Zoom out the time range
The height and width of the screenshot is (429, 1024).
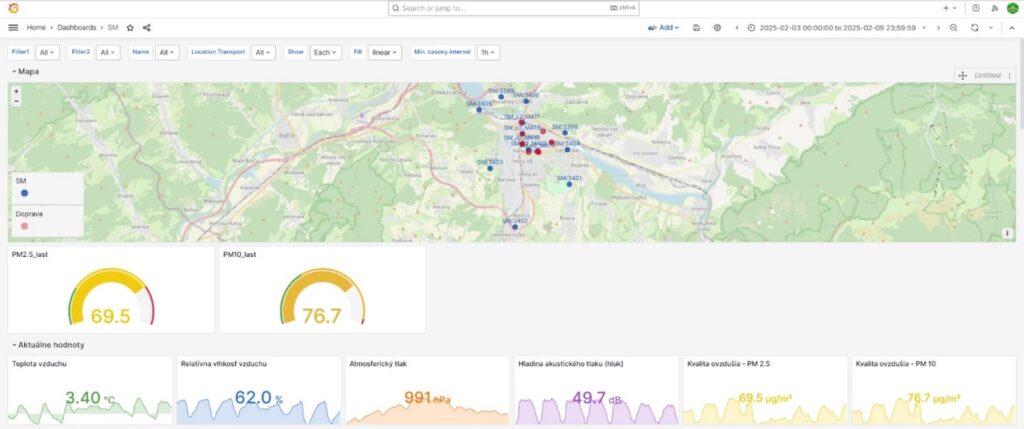[x=953, y=27]
